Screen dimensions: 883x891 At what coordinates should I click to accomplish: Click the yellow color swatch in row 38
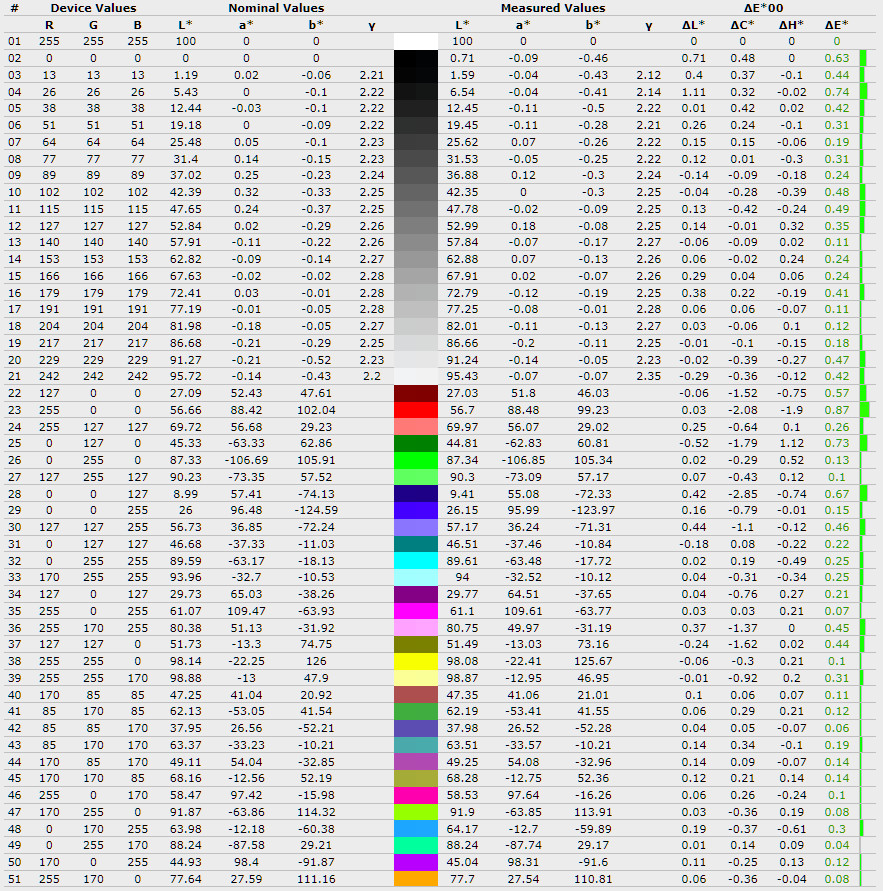coord(416,662)
